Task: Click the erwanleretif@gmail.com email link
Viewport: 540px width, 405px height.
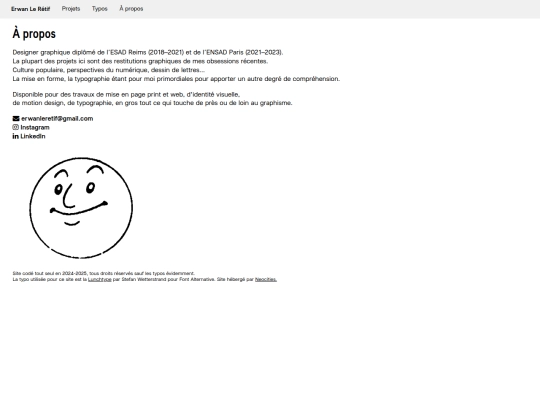Action: [57, 118]
